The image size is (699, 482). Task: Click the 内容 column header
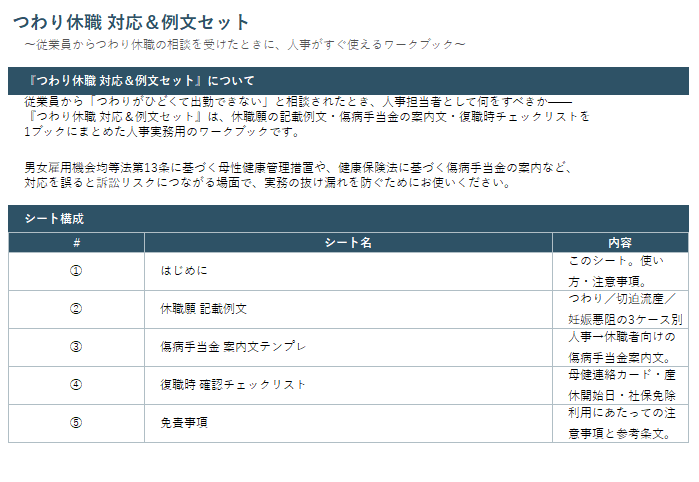click(x=620, y=243)
